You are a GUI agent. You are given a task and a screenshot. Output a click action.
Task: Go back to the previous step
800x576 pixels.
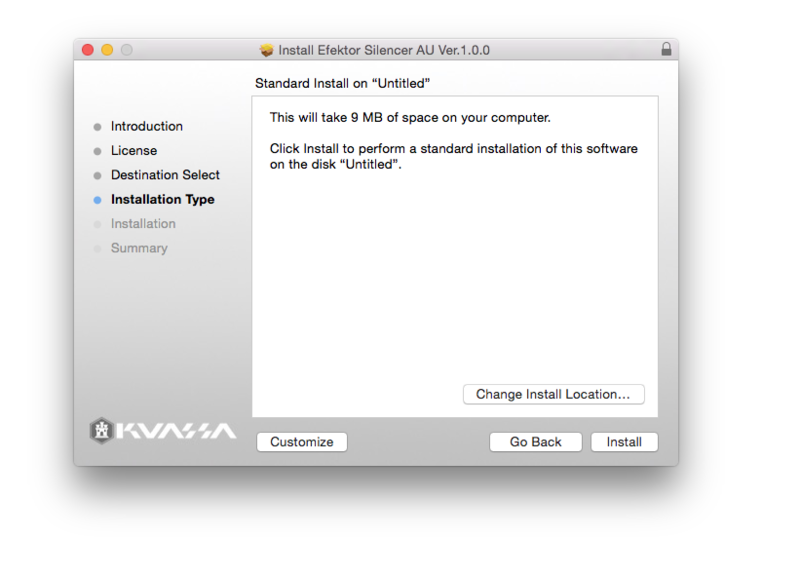pyautogui.click(x=535, y=442)
